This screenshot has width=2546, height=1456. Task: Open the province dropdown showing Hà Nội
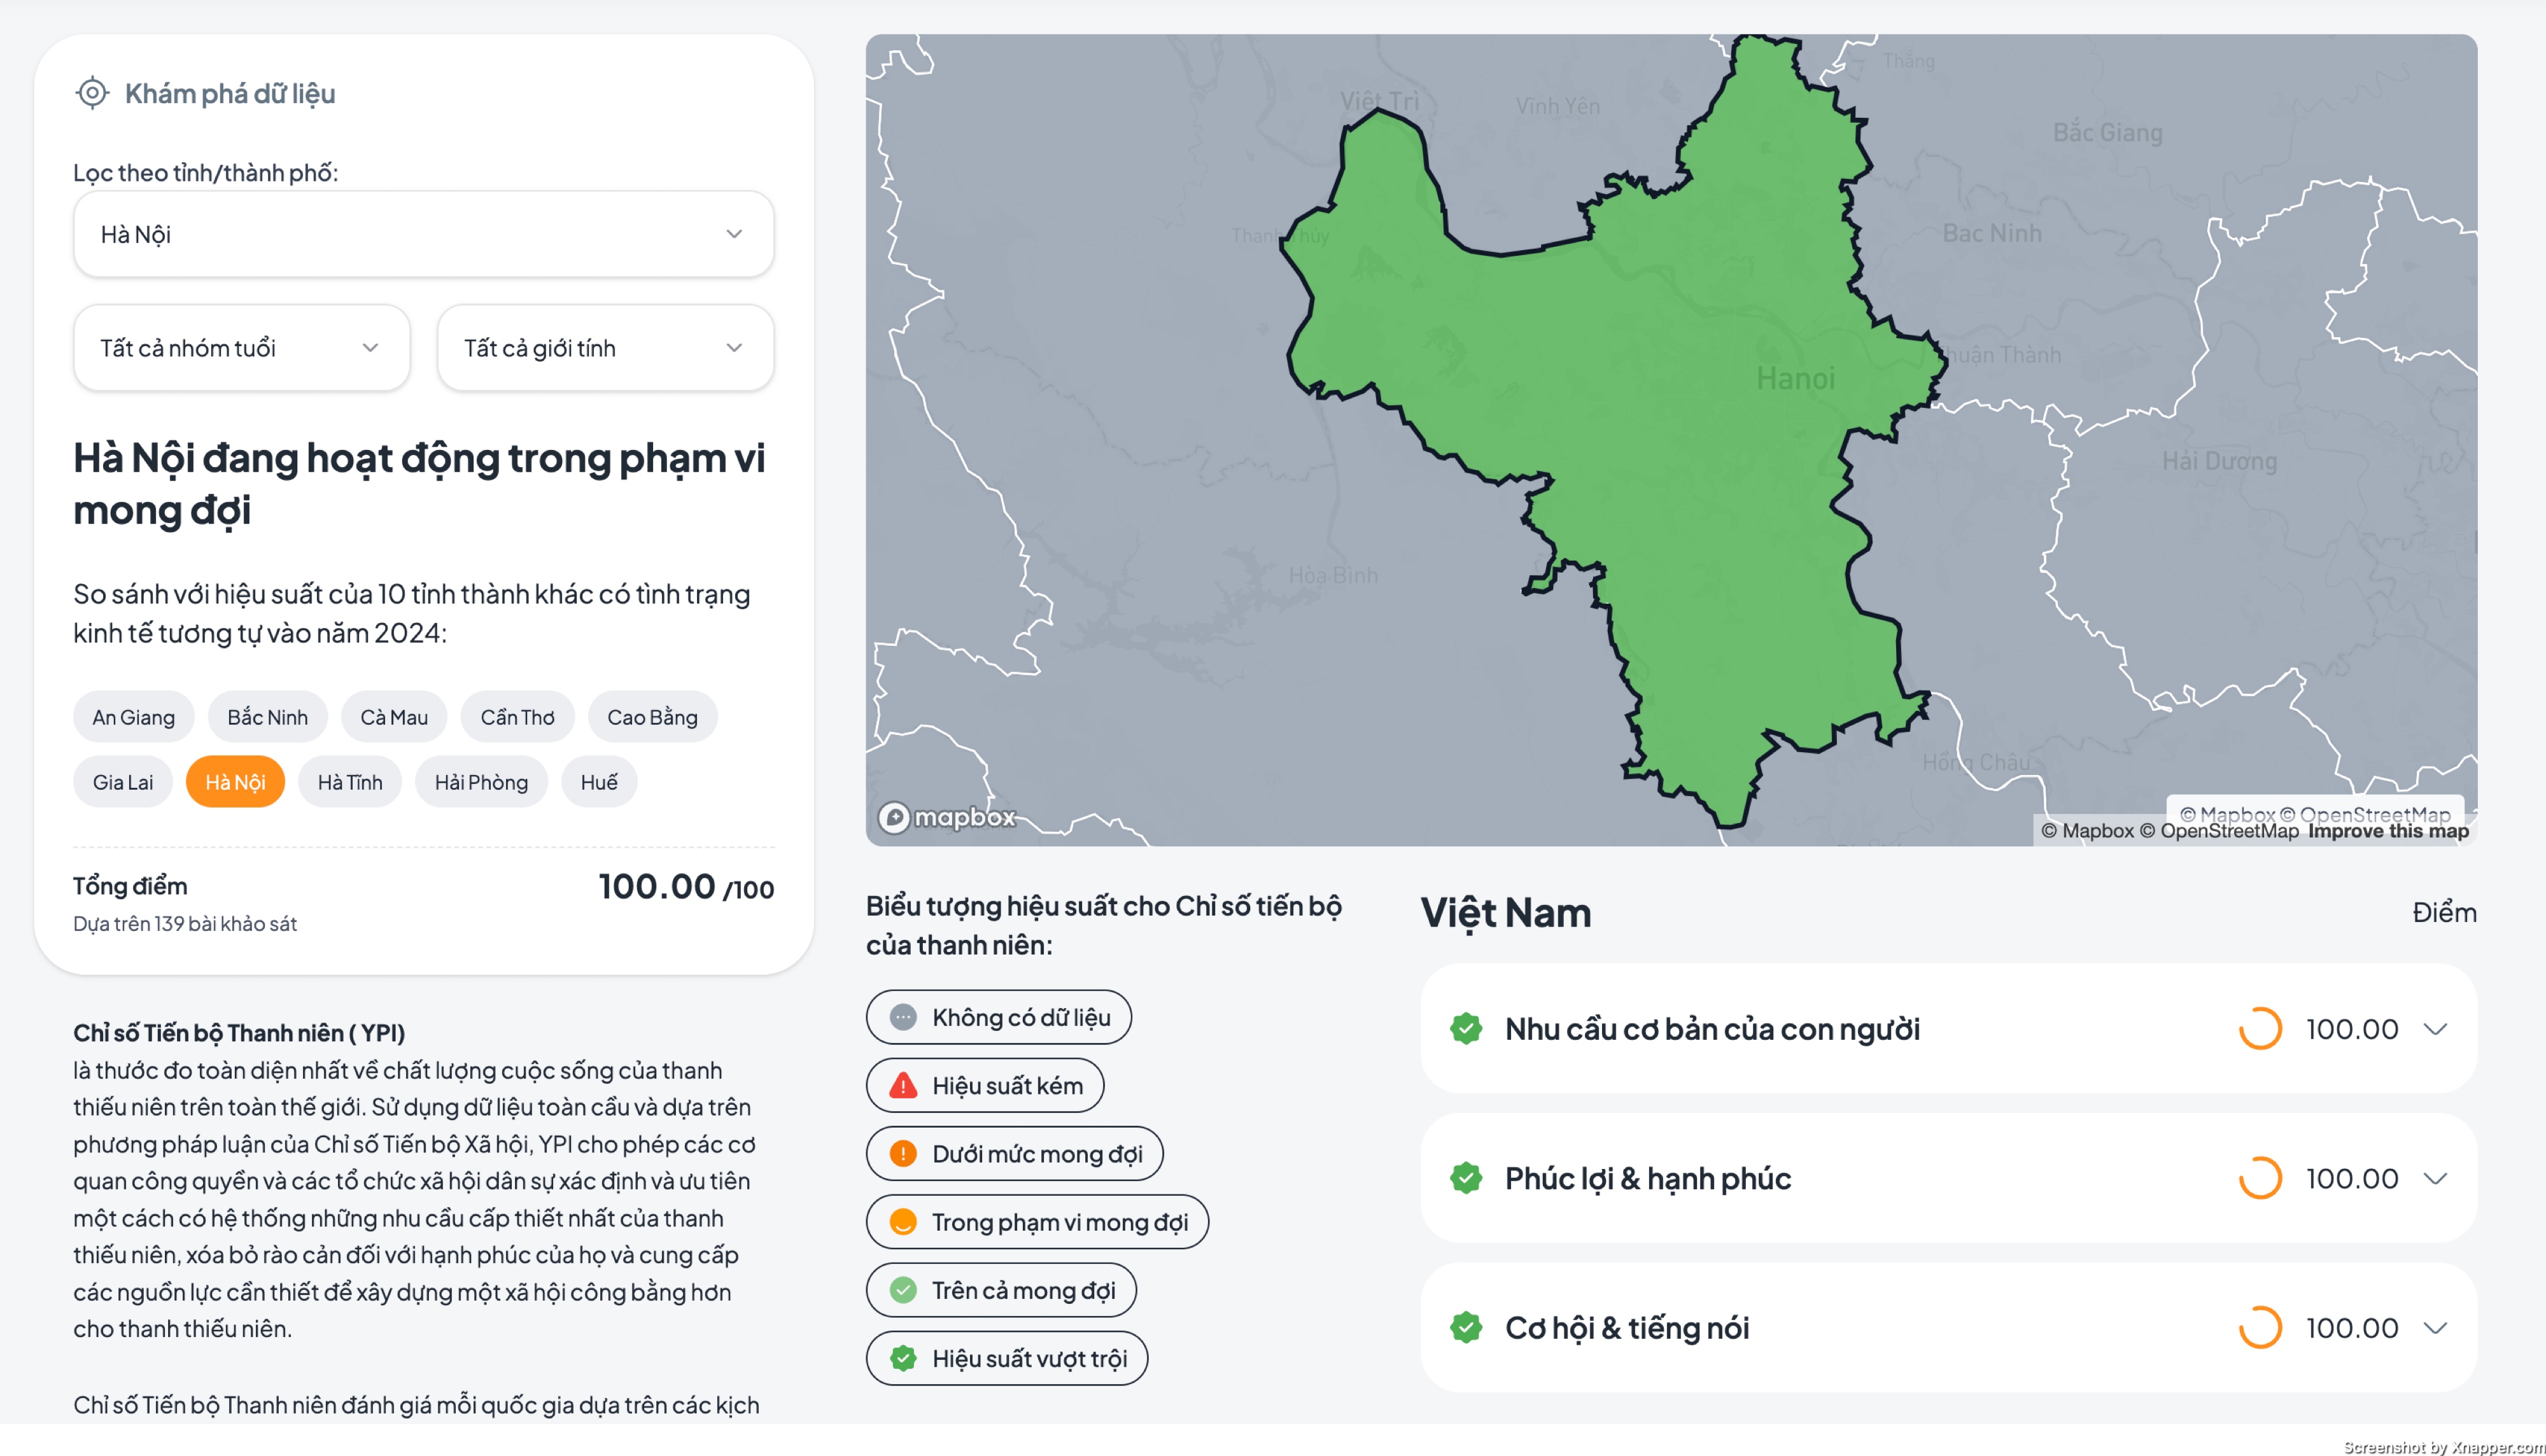423,233
